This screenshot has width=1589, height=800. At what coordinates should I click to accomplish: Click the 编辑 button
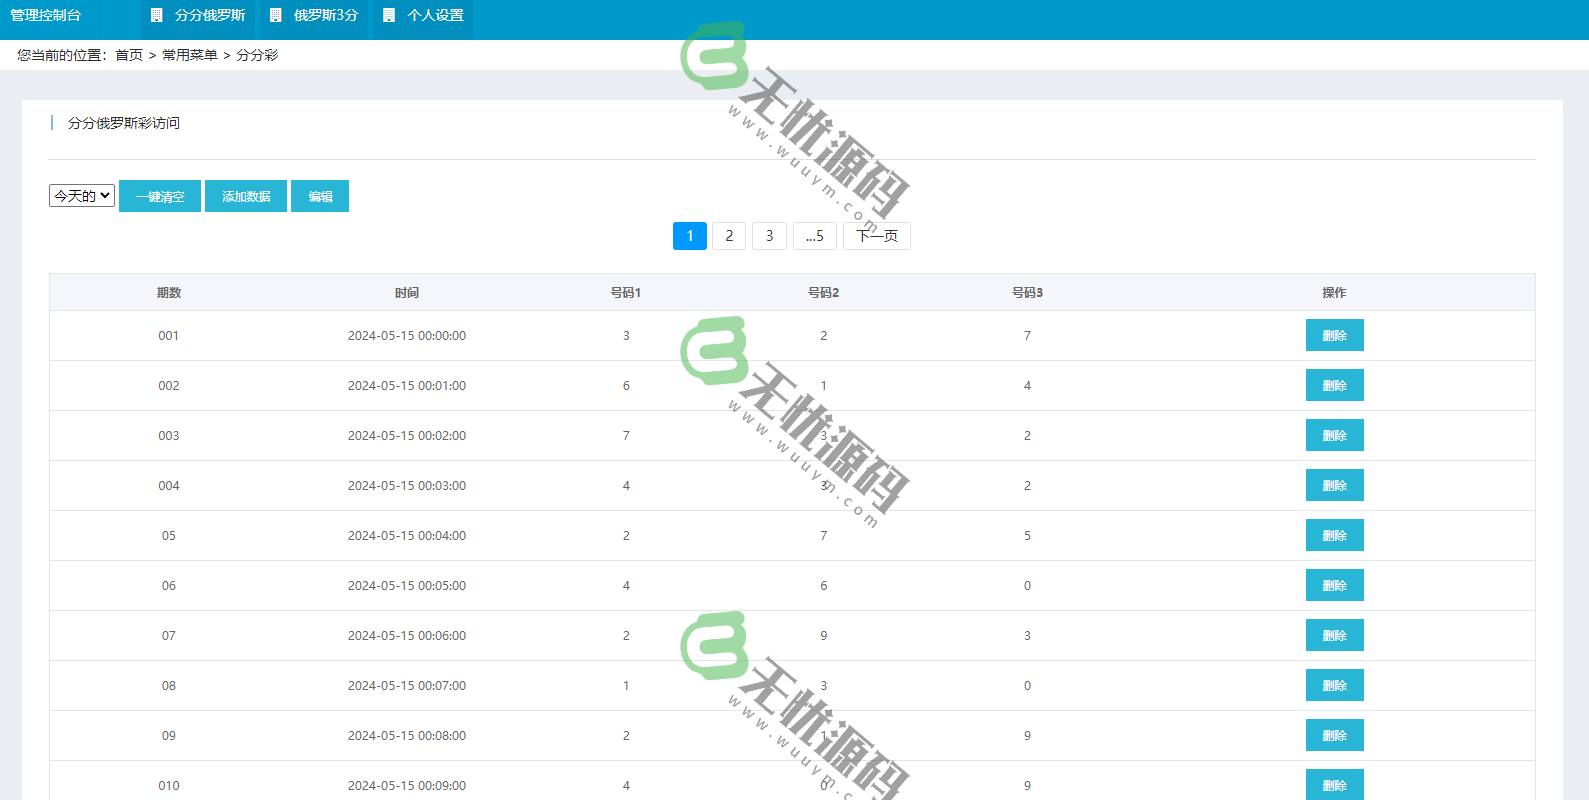tap(320, 196)
